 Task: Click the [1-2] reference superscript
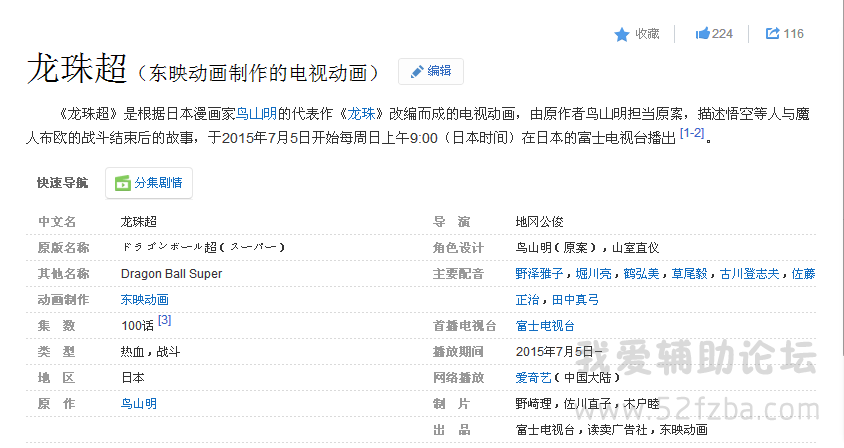tap(692, 132)
